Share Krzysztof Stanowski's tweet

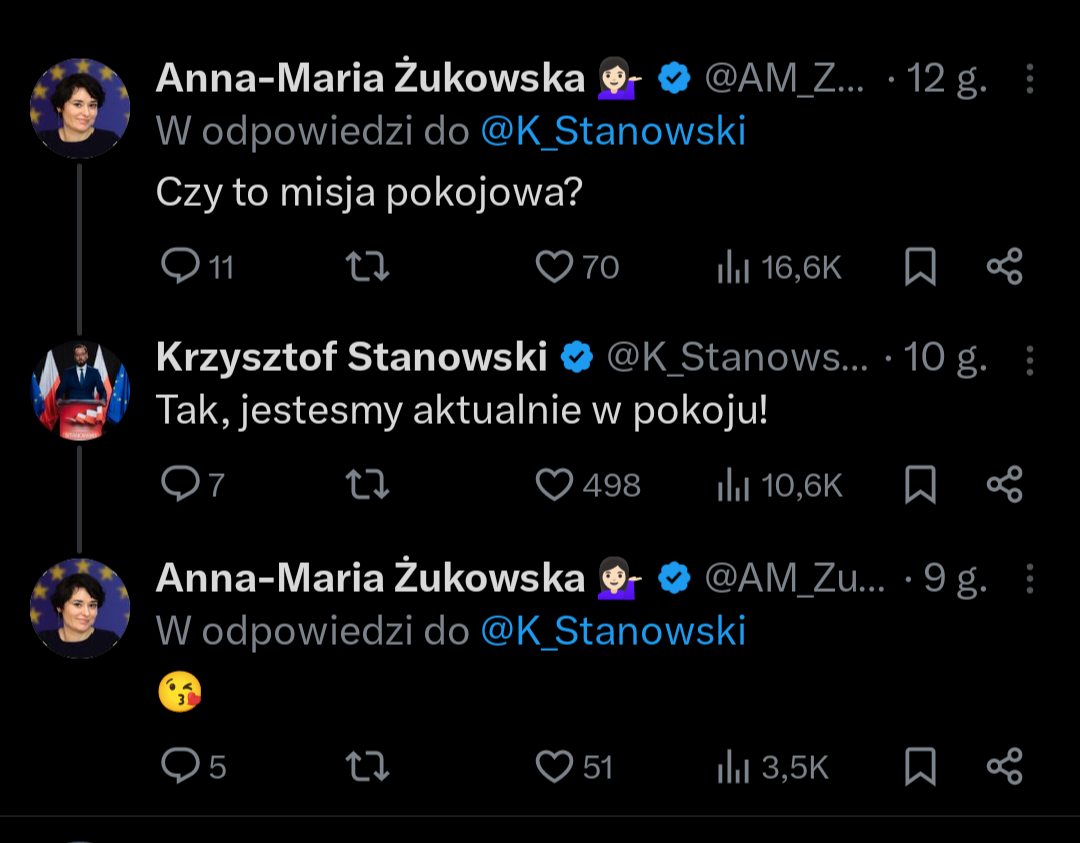(x=1004, y=485)
